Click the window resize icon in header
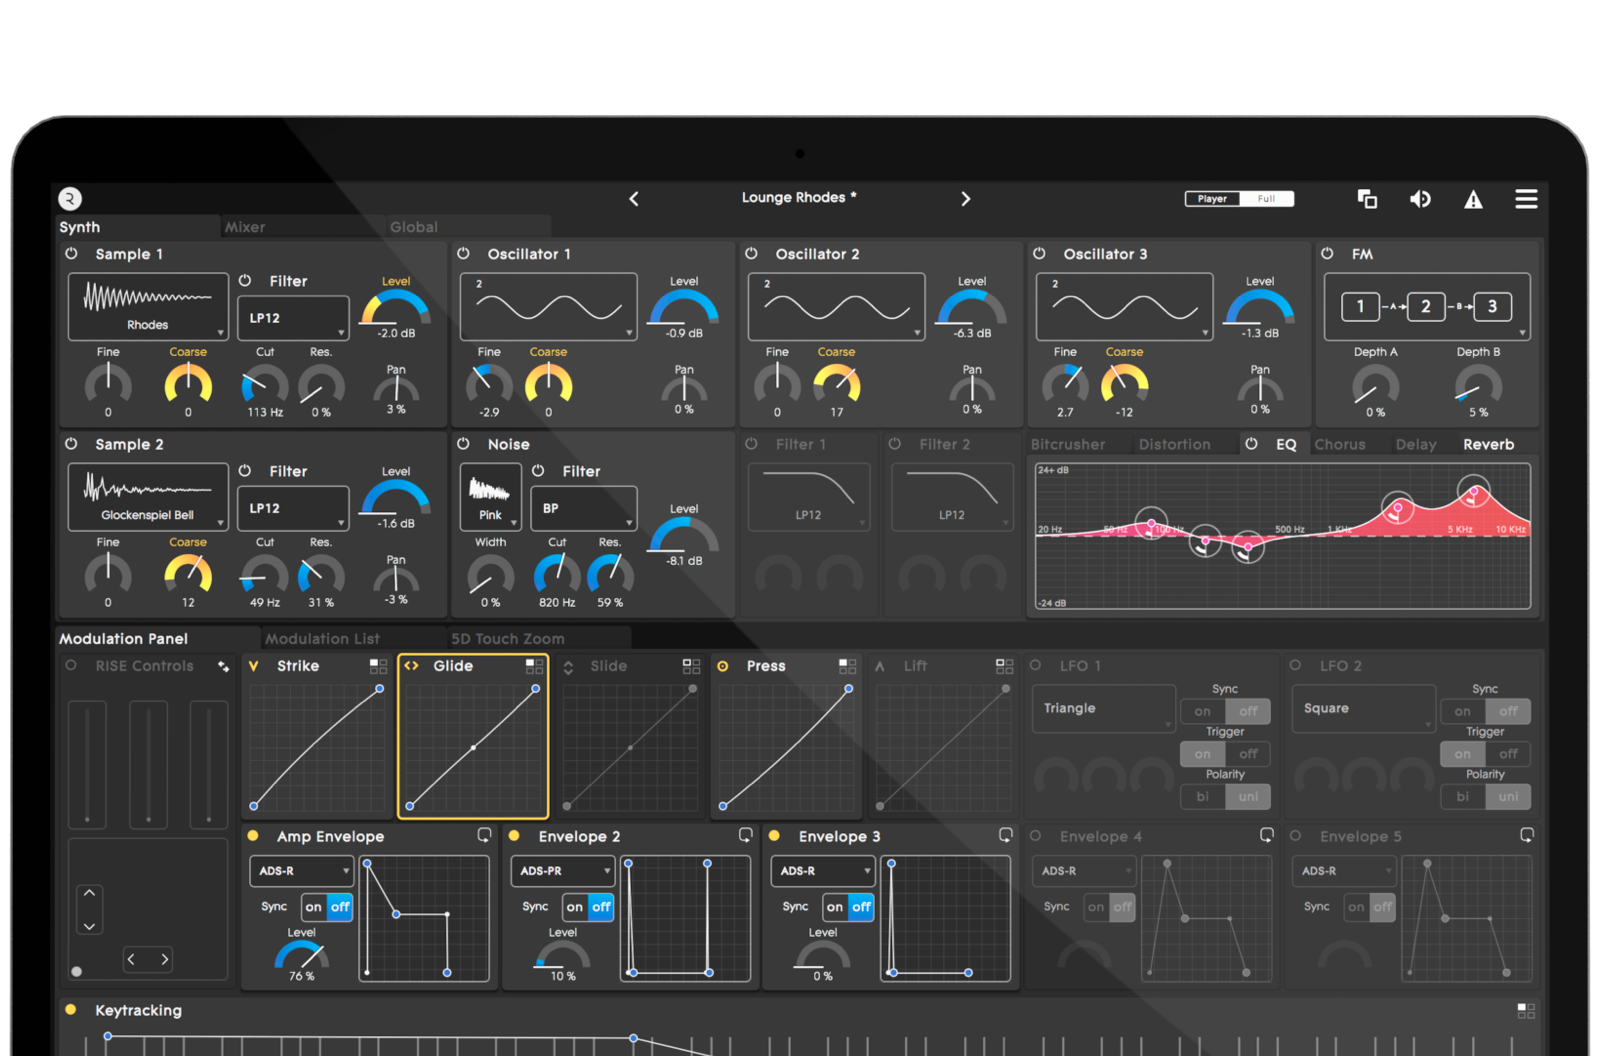This screenshot has width=1600, height=1056. click(1367, 199)
